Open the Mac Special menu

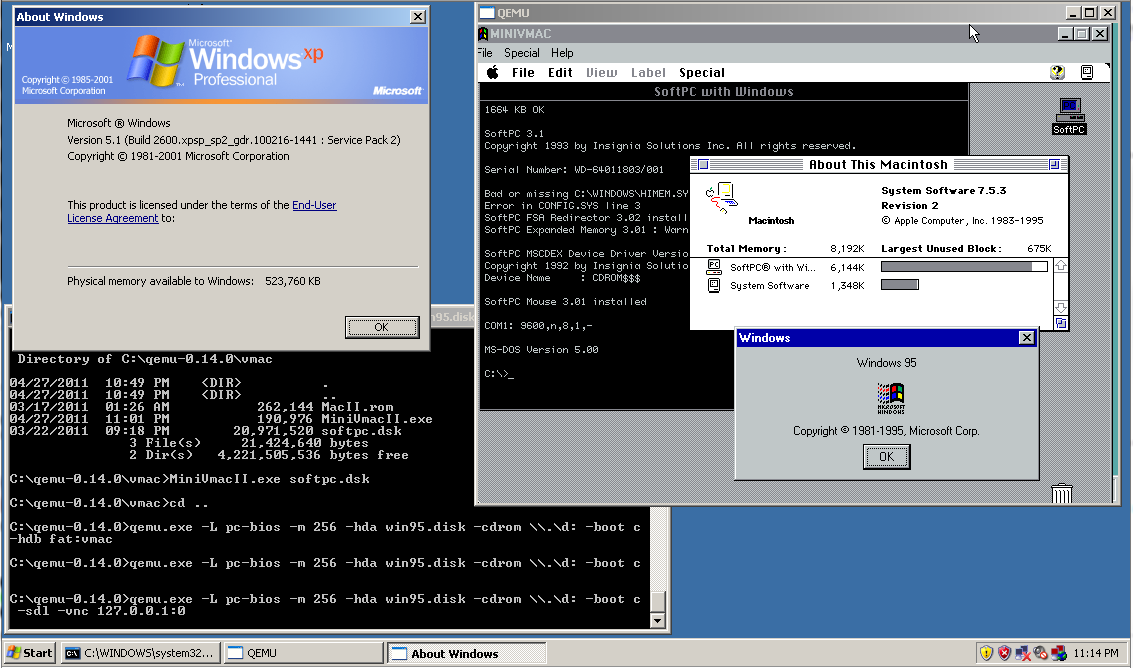coord(701,73)
